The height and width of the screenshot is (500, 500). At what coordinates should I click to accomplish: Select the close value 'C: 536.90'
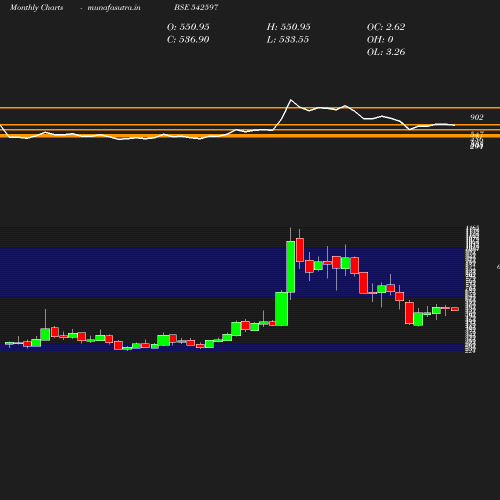tap(188, 40)
